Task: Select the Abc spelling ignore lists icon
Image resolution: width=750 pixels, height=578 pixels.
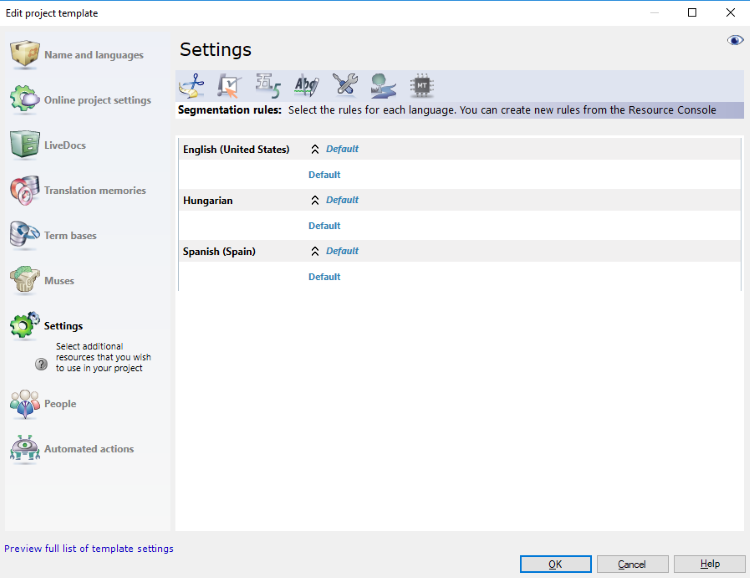Action: coord(305,86)
